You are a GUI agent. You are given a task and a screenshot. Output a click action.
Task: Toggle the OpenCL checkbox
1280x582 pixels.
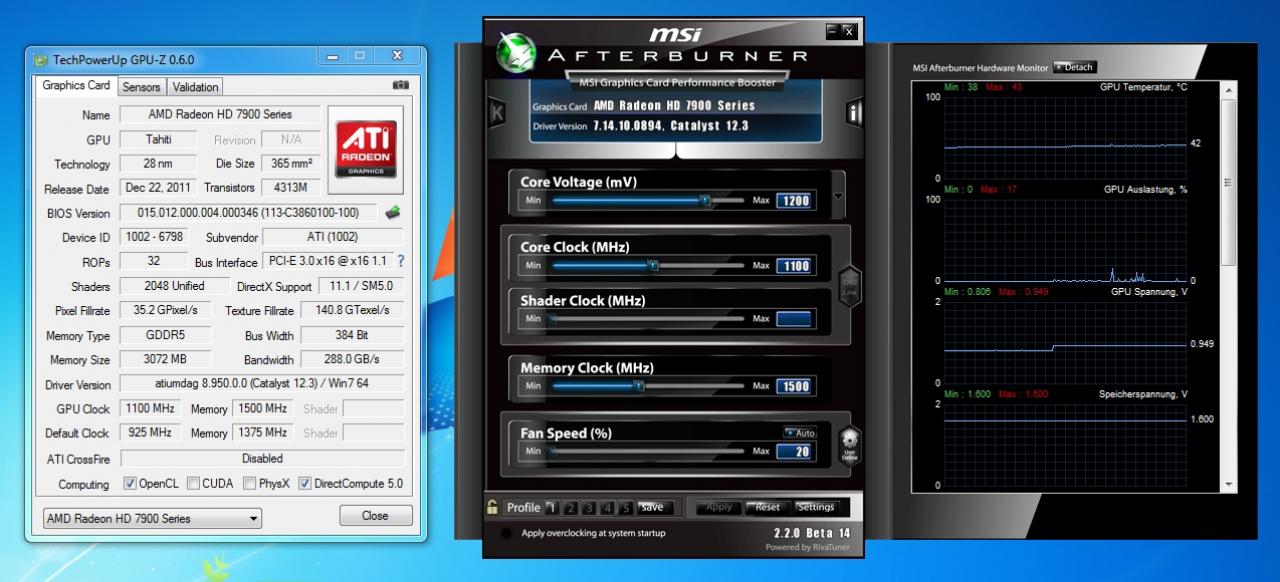click(130, 484)
